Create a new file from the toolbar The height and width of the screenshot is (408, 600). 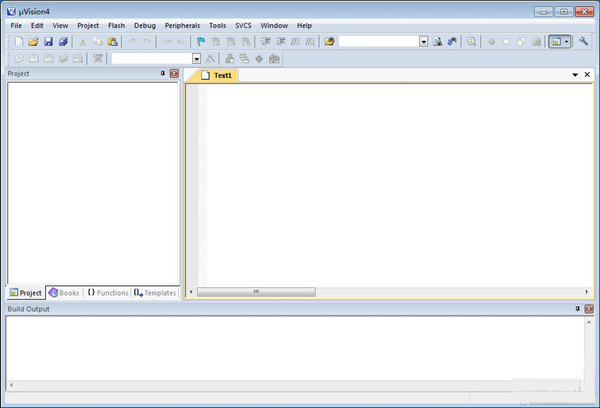(x=18, y=42)
